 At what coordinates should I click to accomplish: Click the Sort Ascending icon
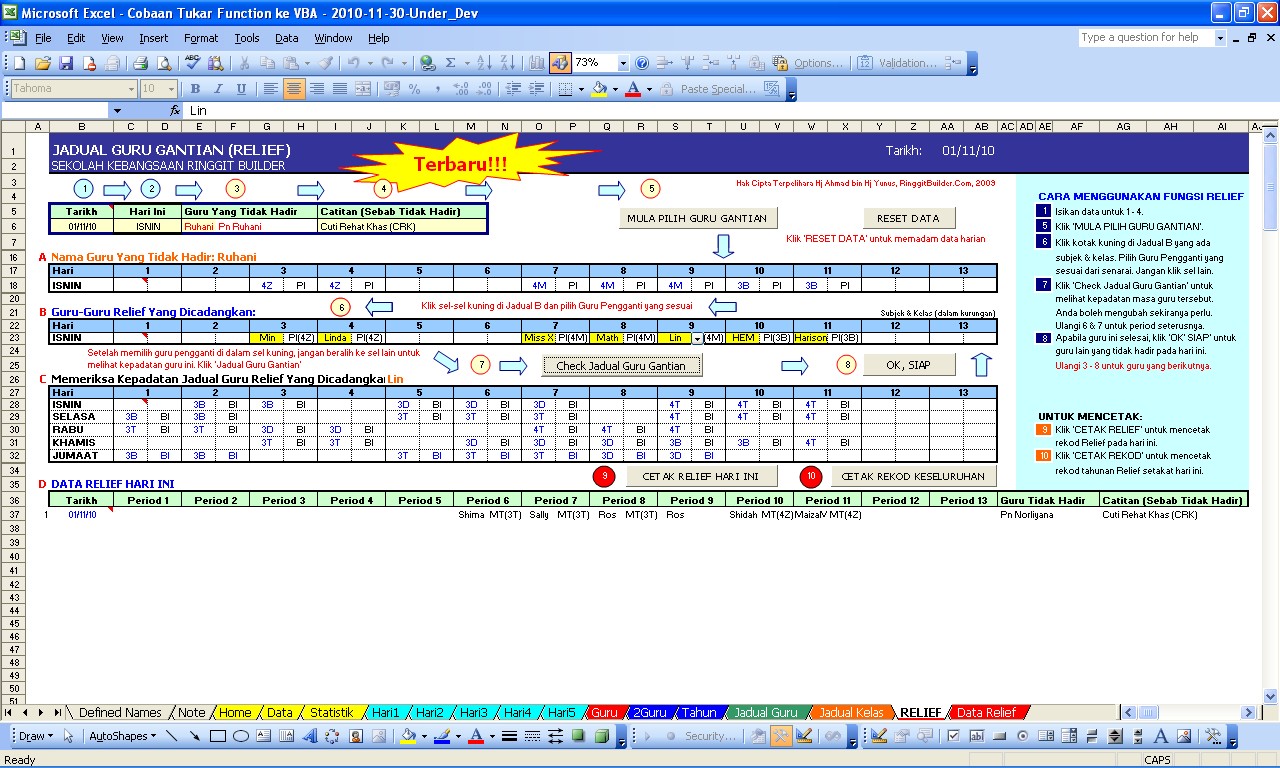482,63
